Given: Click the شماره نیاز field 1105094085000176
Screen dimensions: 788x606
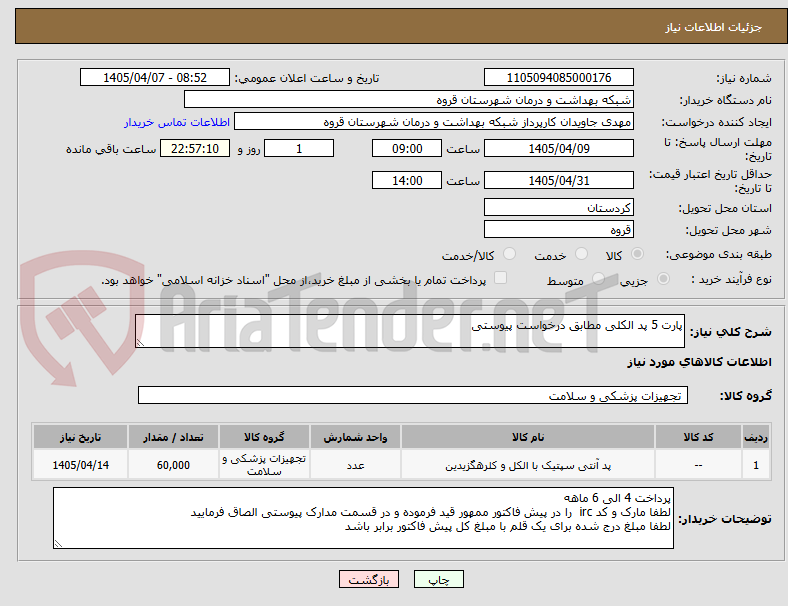Looking at the screenshot, I should click(x=558, y=77).
